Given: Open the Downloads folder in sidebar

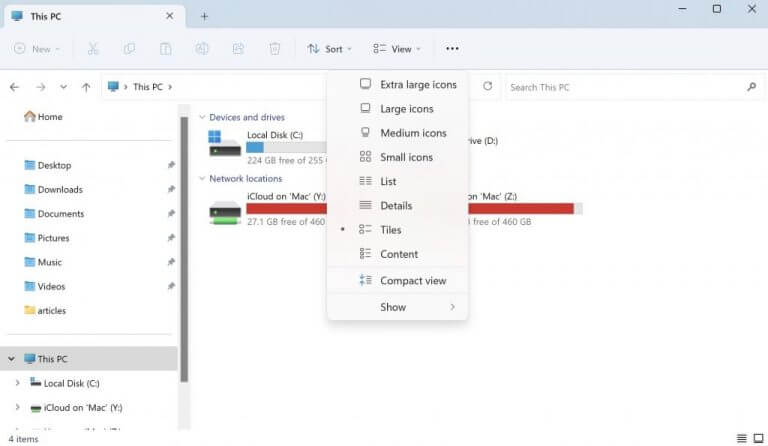Looking at the screenshot, I should pos(60,189).
